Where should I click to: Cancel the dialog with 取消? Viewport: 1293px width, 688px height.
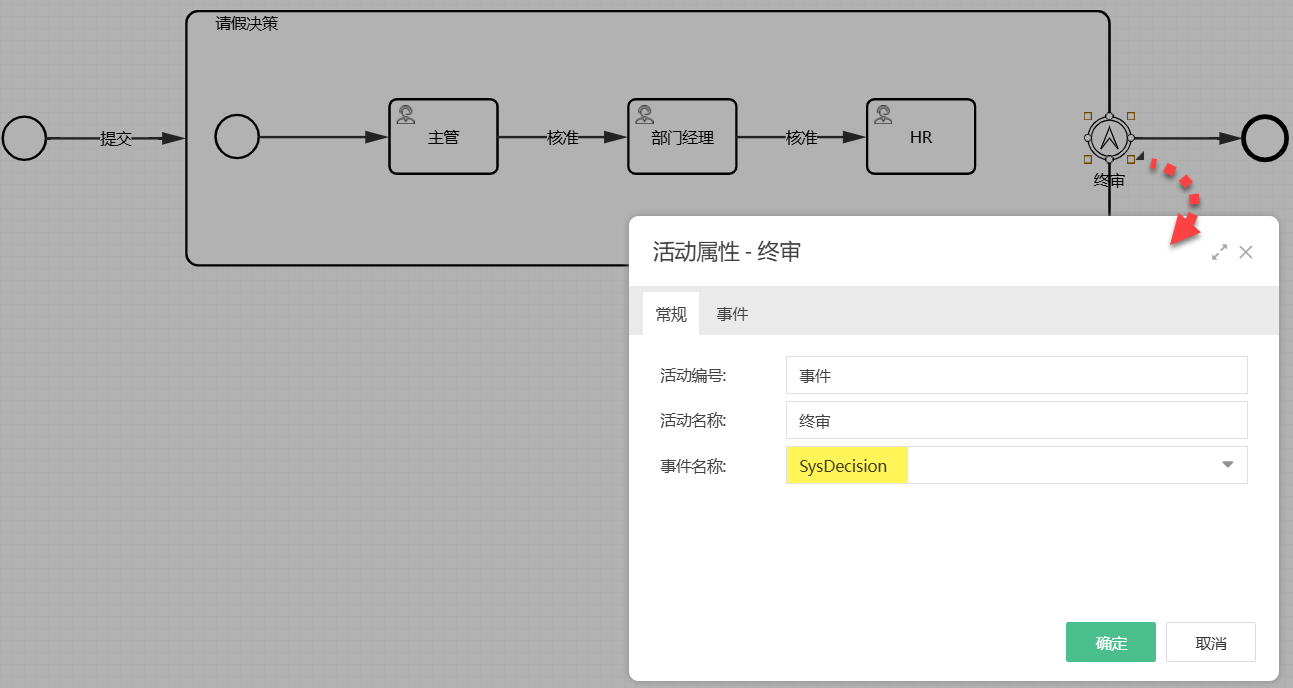pos(1210,642)
